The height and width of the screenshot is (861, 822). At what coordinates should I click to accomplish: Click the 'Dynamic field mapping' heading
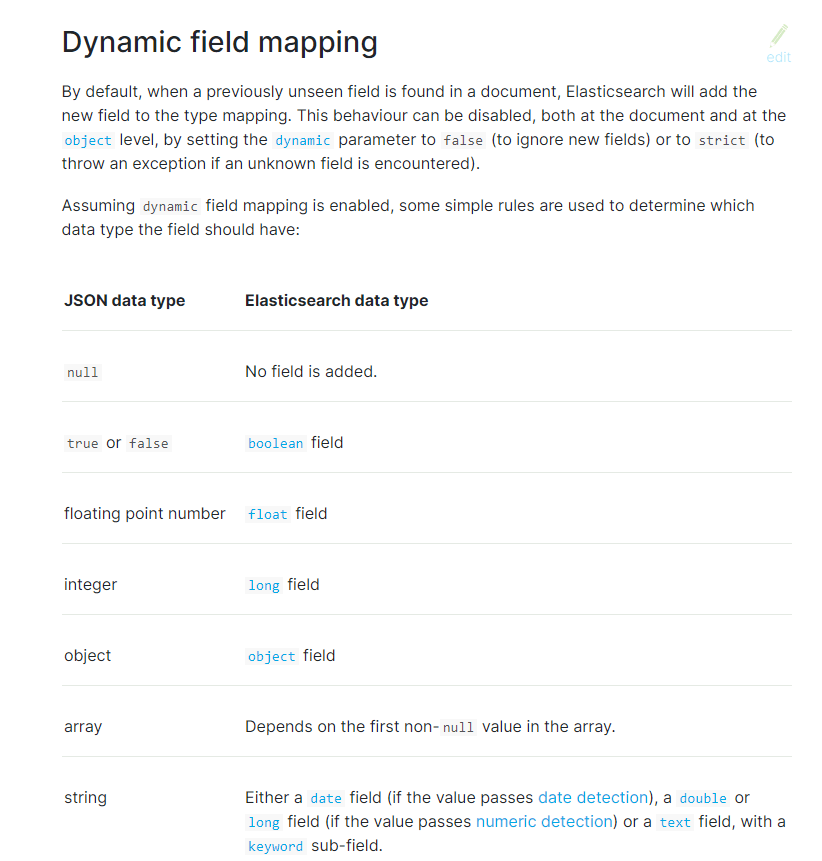[x=220, y=42]
